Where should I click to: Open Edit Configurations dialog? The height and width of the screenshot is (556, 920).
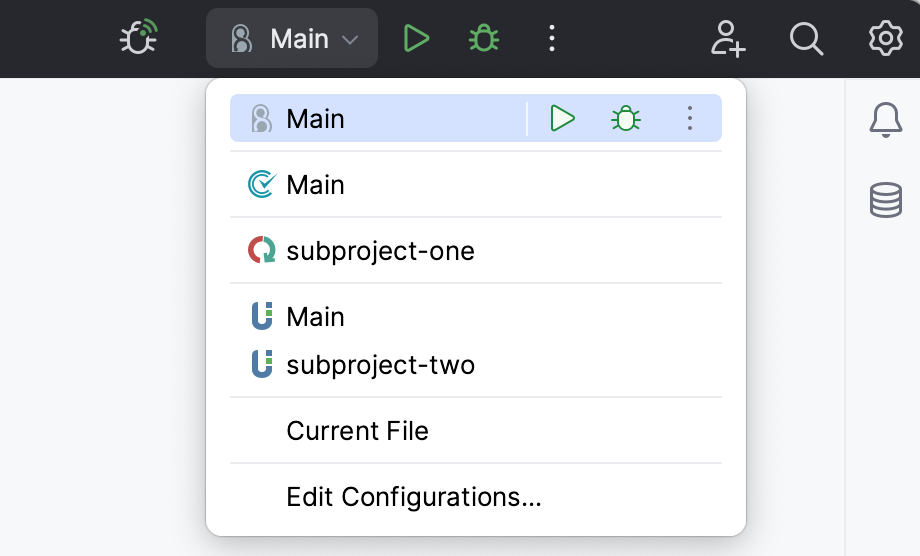click(413, 497)
